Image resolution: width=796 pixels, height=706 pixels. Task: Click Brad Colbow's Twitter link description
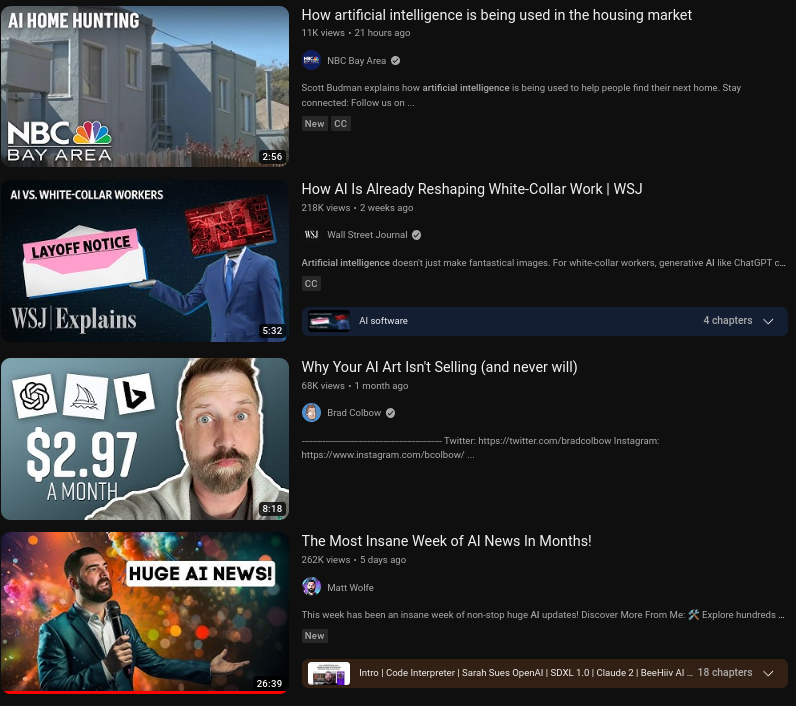(480, 448)
